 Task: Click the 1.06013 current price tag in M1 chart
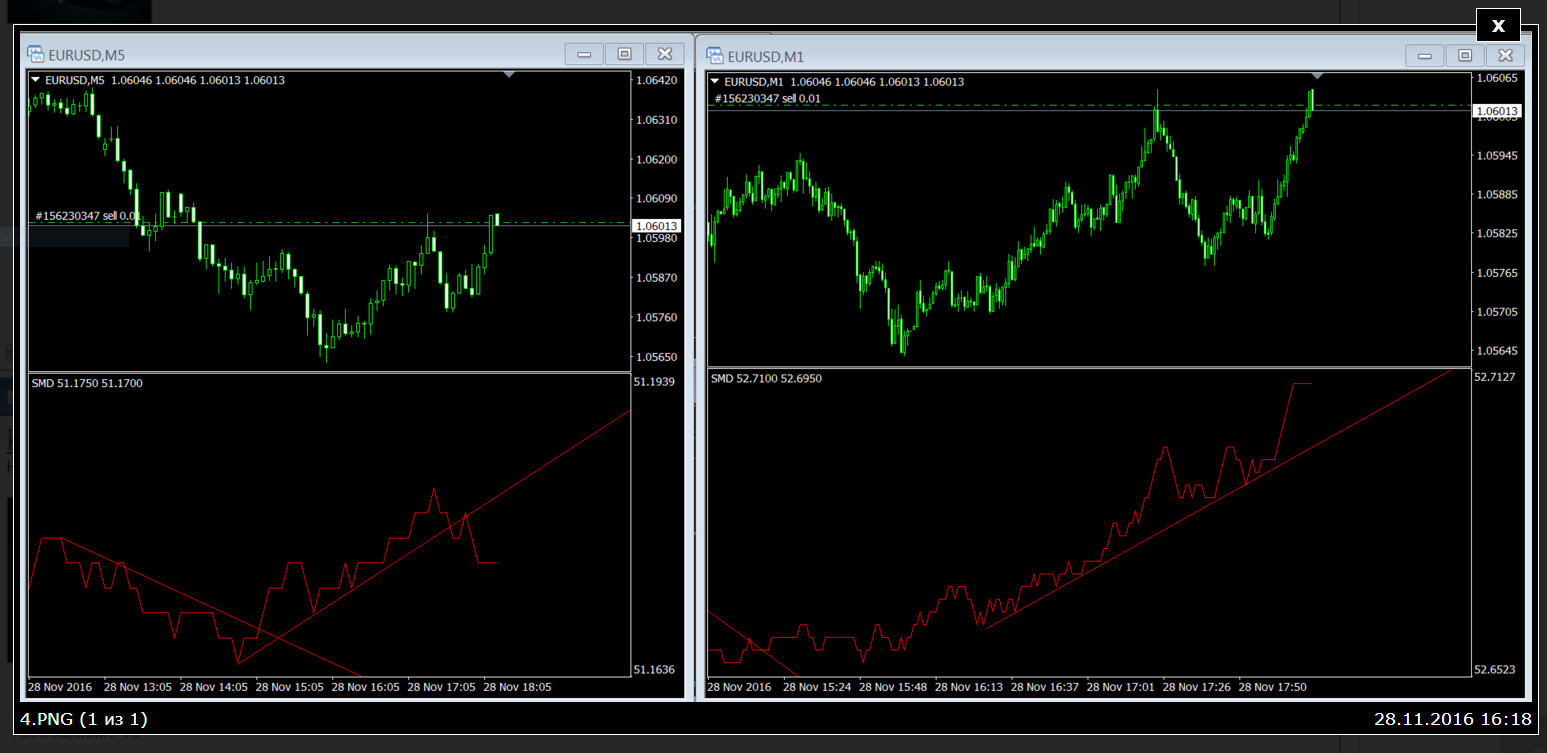point(1497,111)
